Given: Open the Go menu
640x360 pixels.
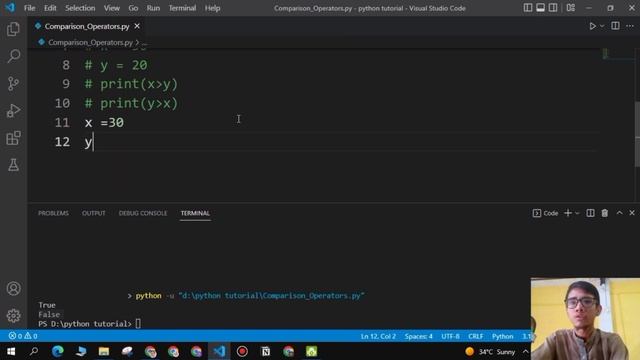Looking at the screenshot, I should (x=133, y=8).
